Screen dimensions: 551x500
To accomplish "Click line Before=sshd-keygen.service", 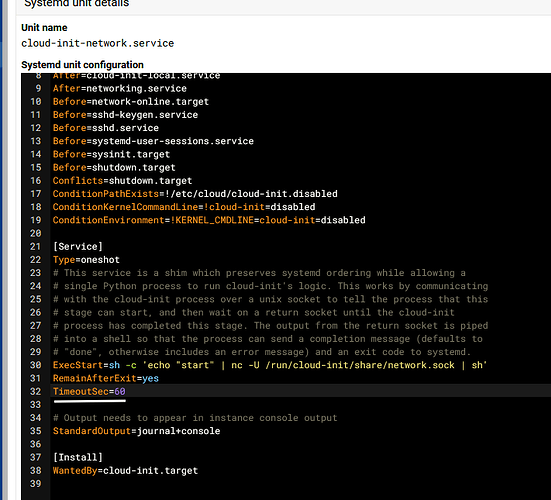I will point(125,115).
